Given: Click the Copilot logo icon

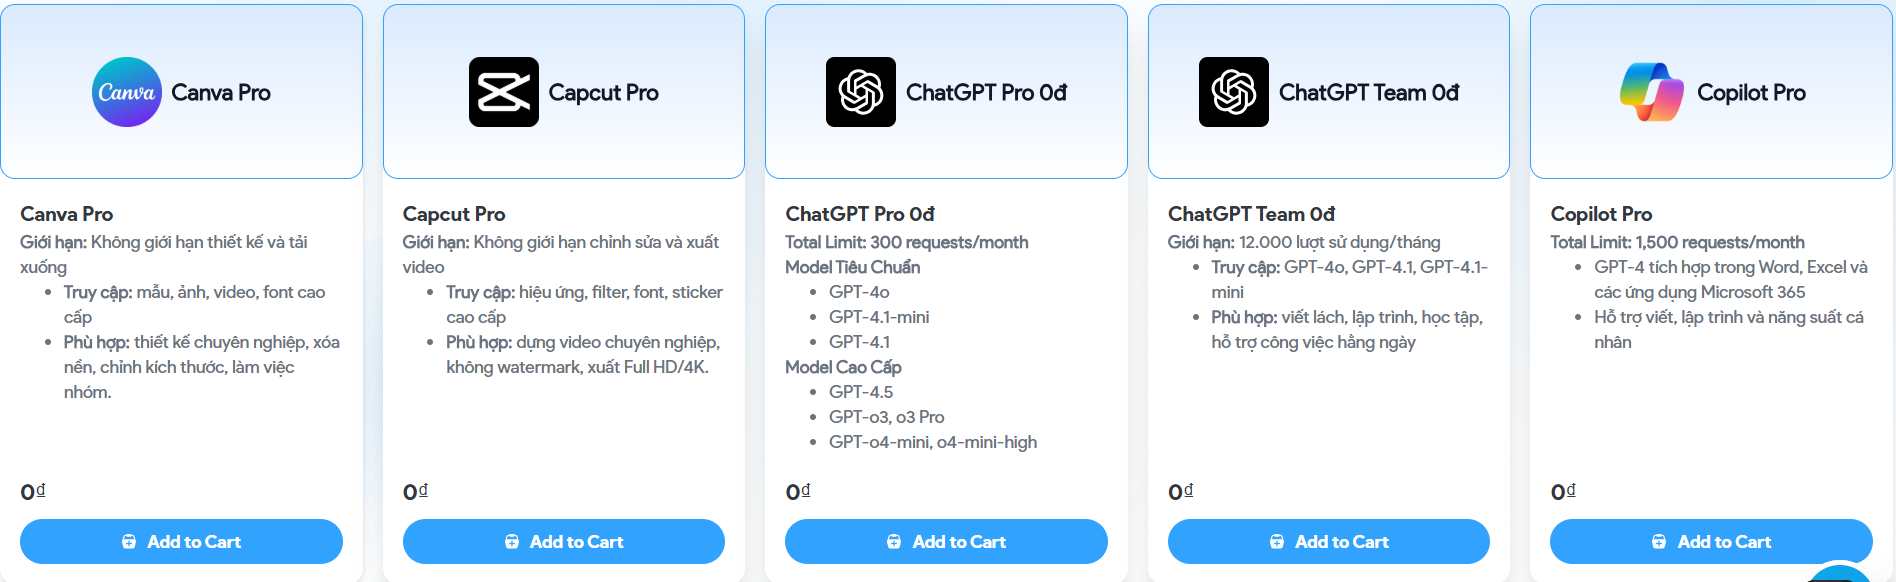Looking at the screenshot, I should pyautogui.click(x=1652, y=92).
